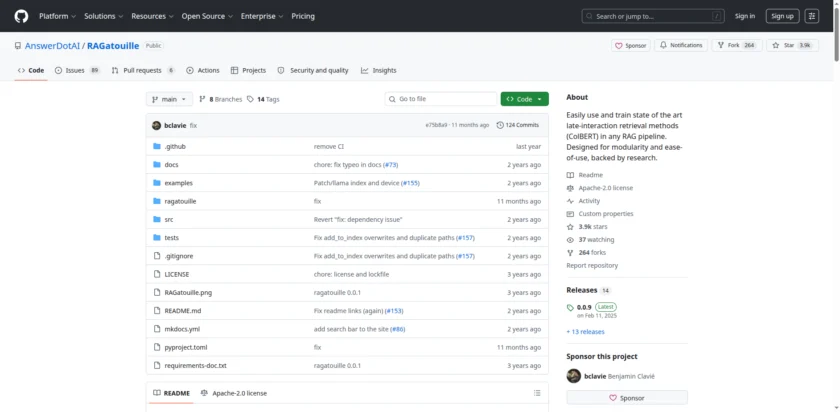The height and width of the screenshot is (412, 840).
Task: Click the tags icon showing 14 Tags
Action: pos(252,99)
